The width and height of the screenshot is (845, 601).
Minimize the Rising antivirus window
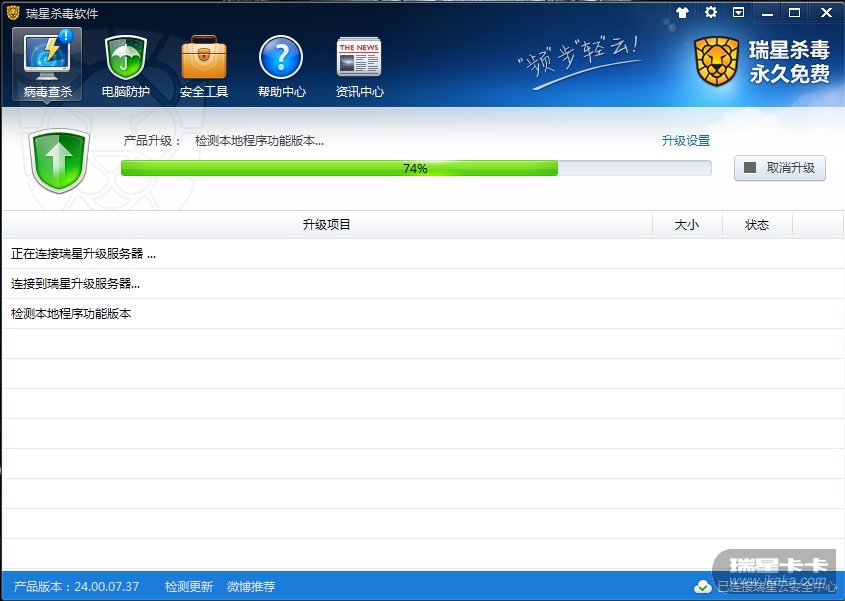[x=767, y=12]
